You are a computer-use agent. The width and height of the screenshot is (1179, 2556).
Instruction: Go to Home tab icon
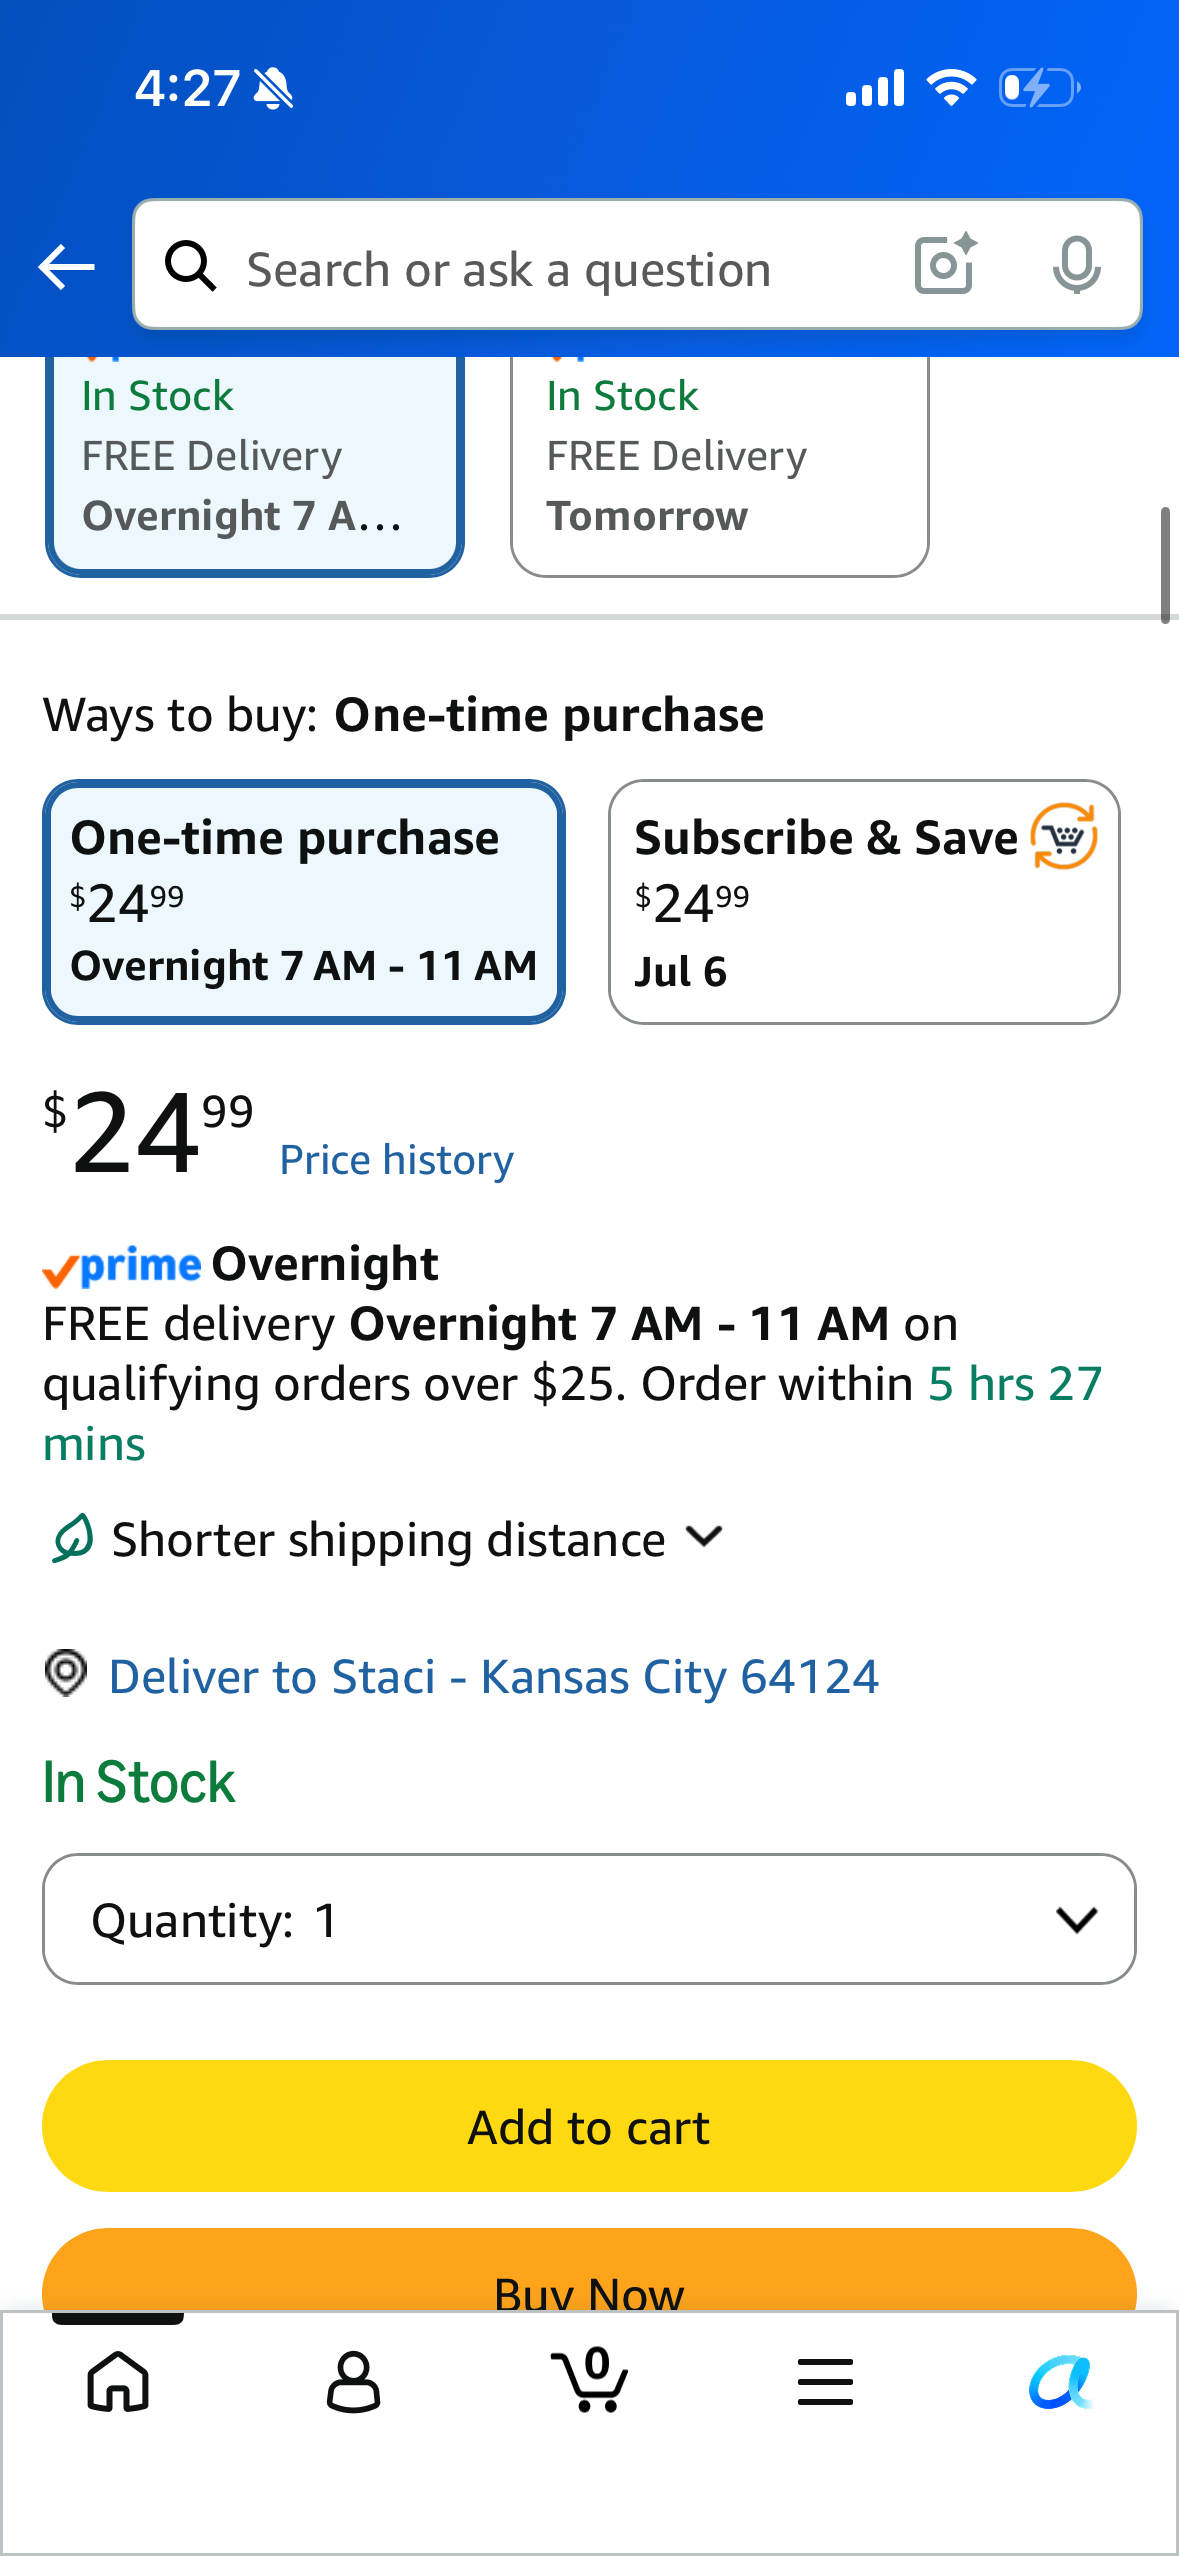pyautogui.click(x=118, y=2381)
